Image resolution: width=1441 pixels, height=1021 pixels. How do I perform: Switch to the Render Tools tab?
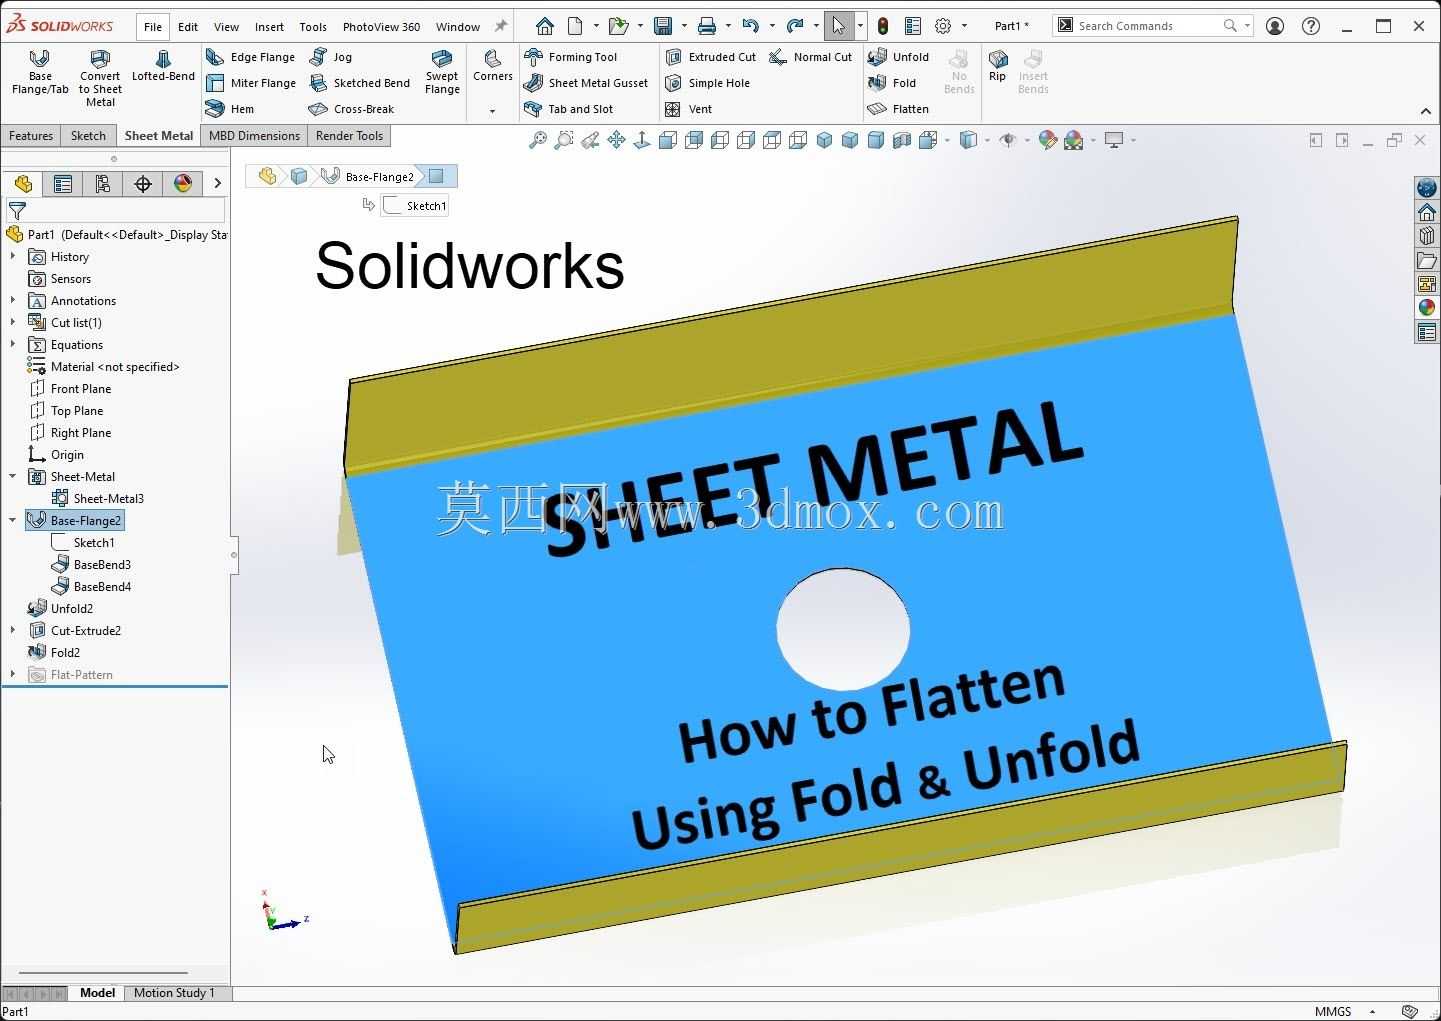point(349,136)
